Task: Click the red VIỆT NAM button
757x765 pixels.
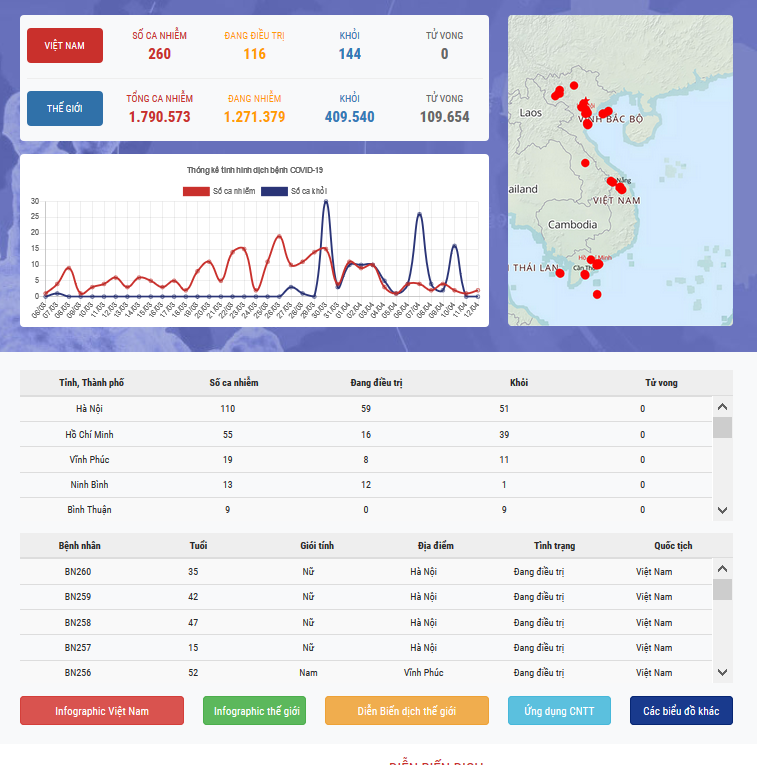Action: [64, 46]
